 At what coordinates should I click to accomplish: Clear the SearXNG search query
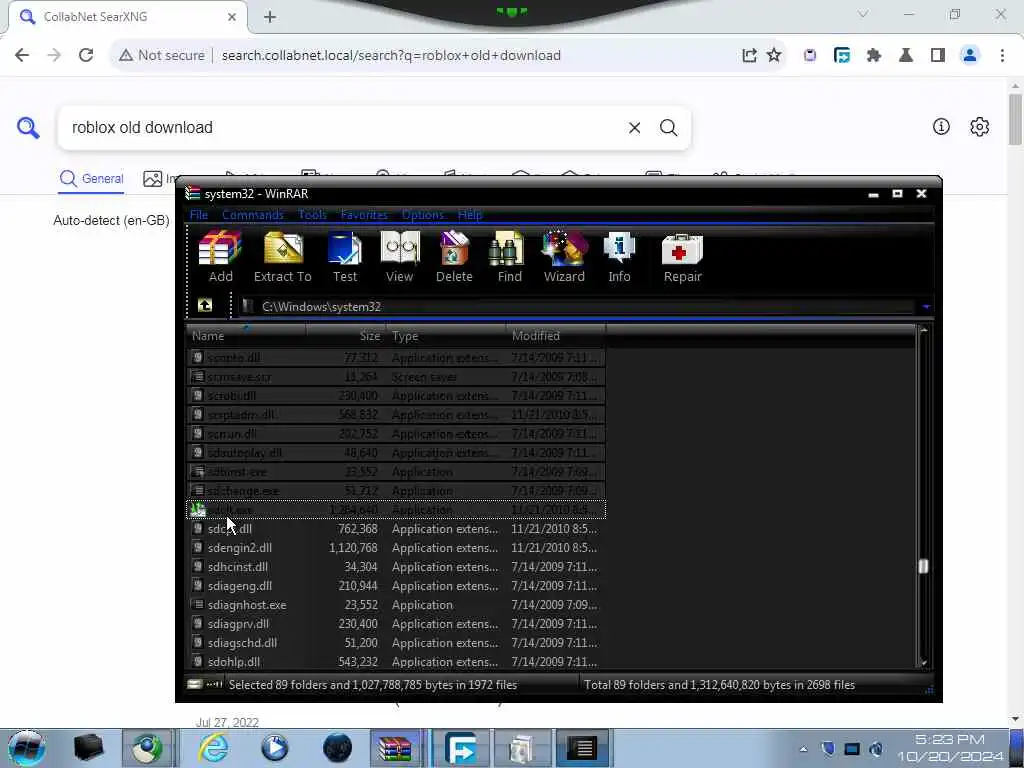pyautogui.click(x=634, y=127)
